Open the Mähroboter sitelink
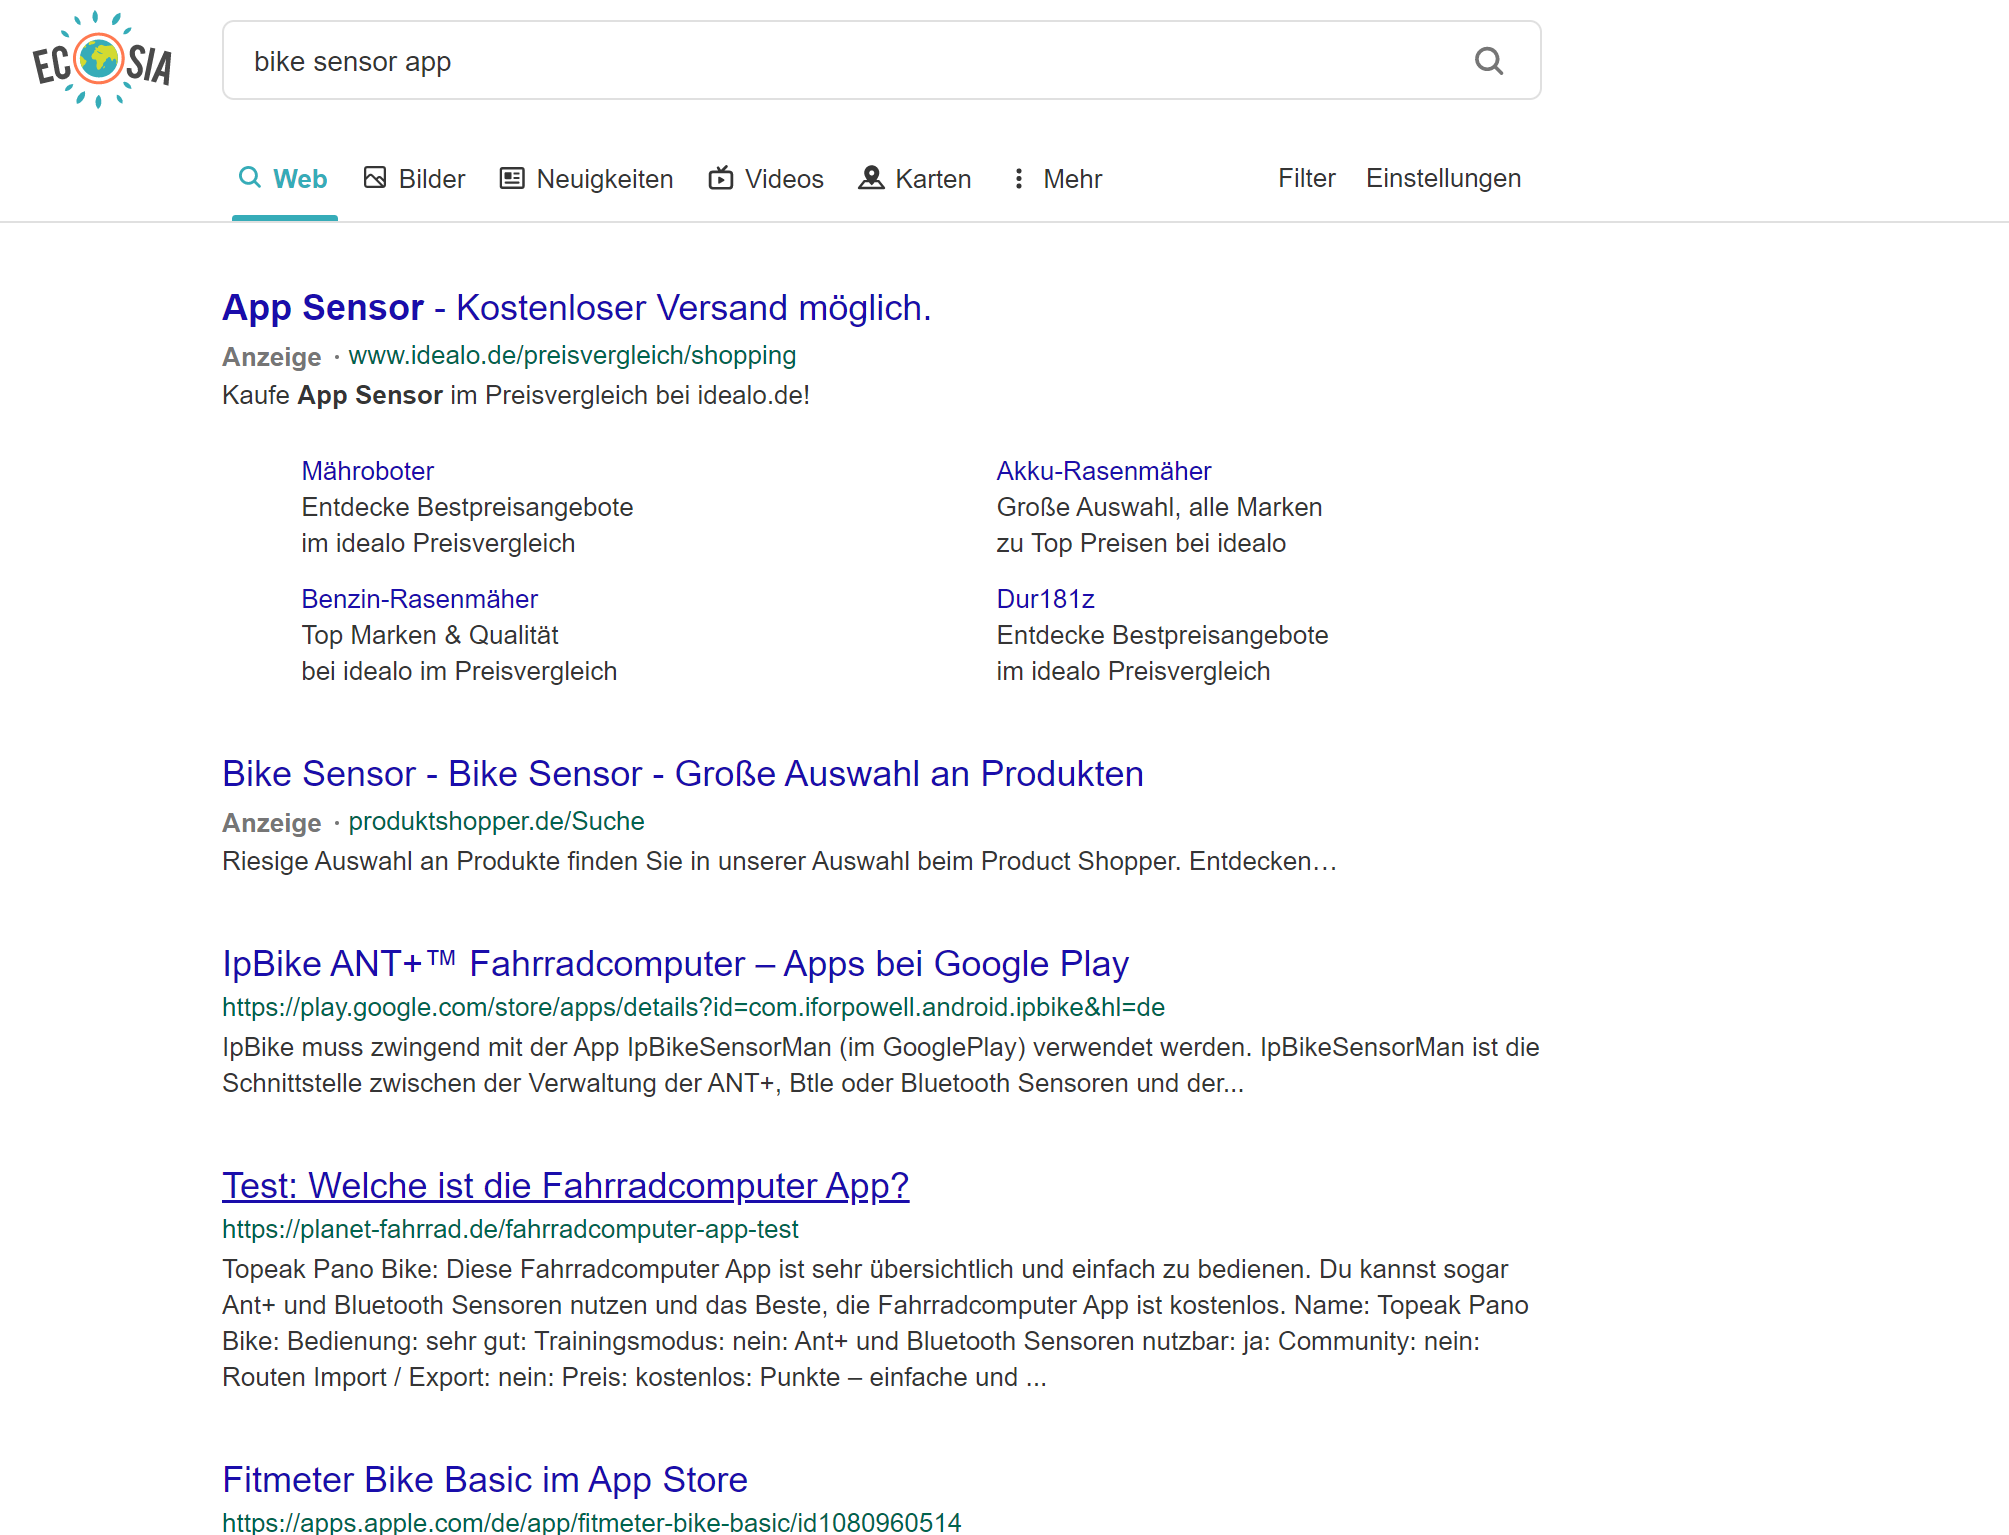 coord(367,471)
